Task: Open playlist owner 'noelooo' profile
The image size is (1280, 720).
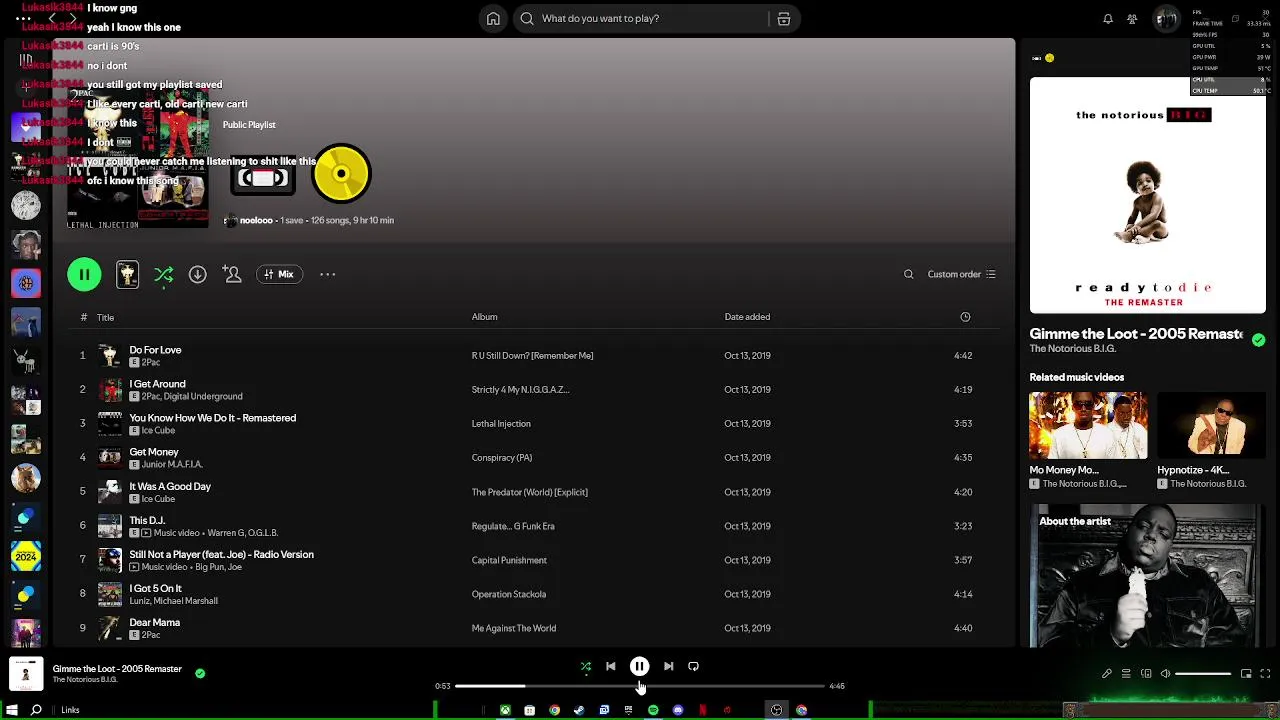Action: (256, 220)
